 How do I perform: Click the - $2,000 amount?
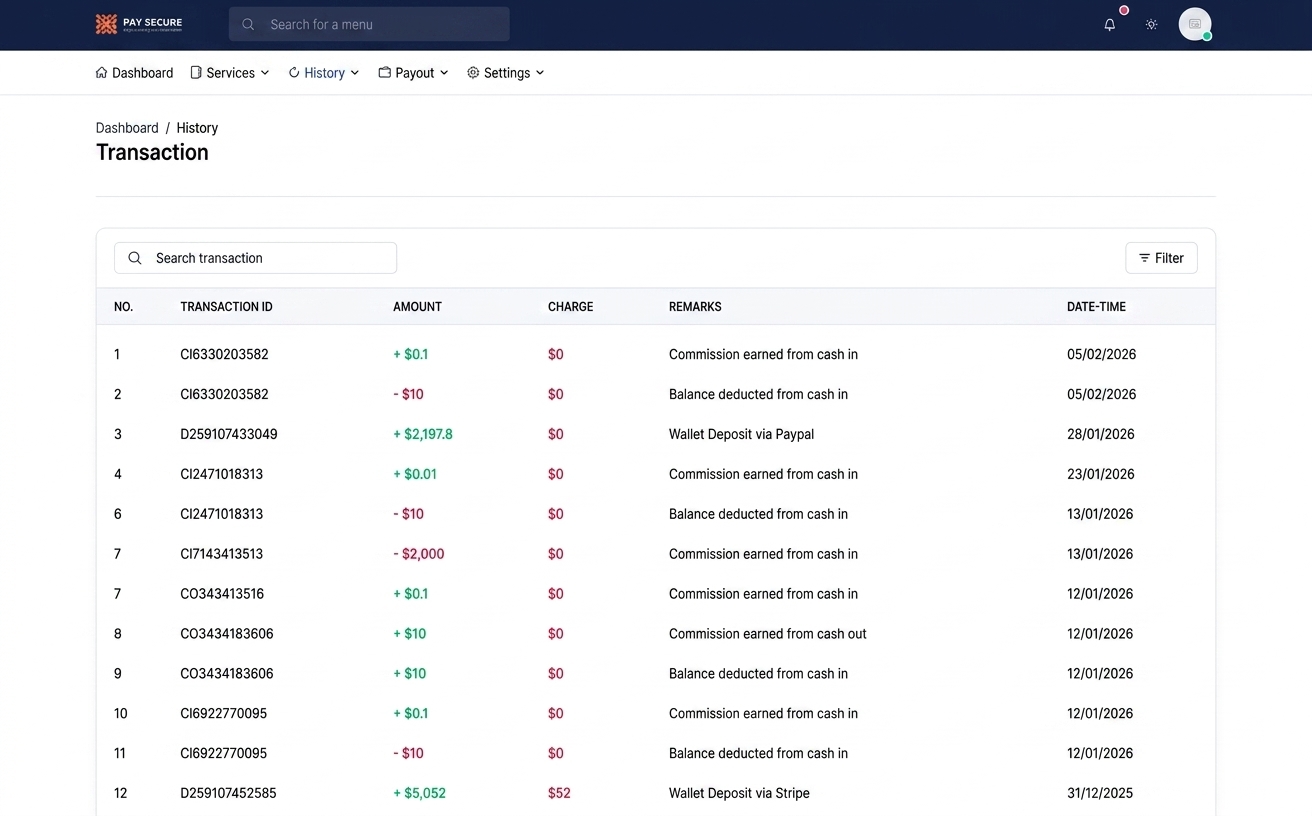419,554
